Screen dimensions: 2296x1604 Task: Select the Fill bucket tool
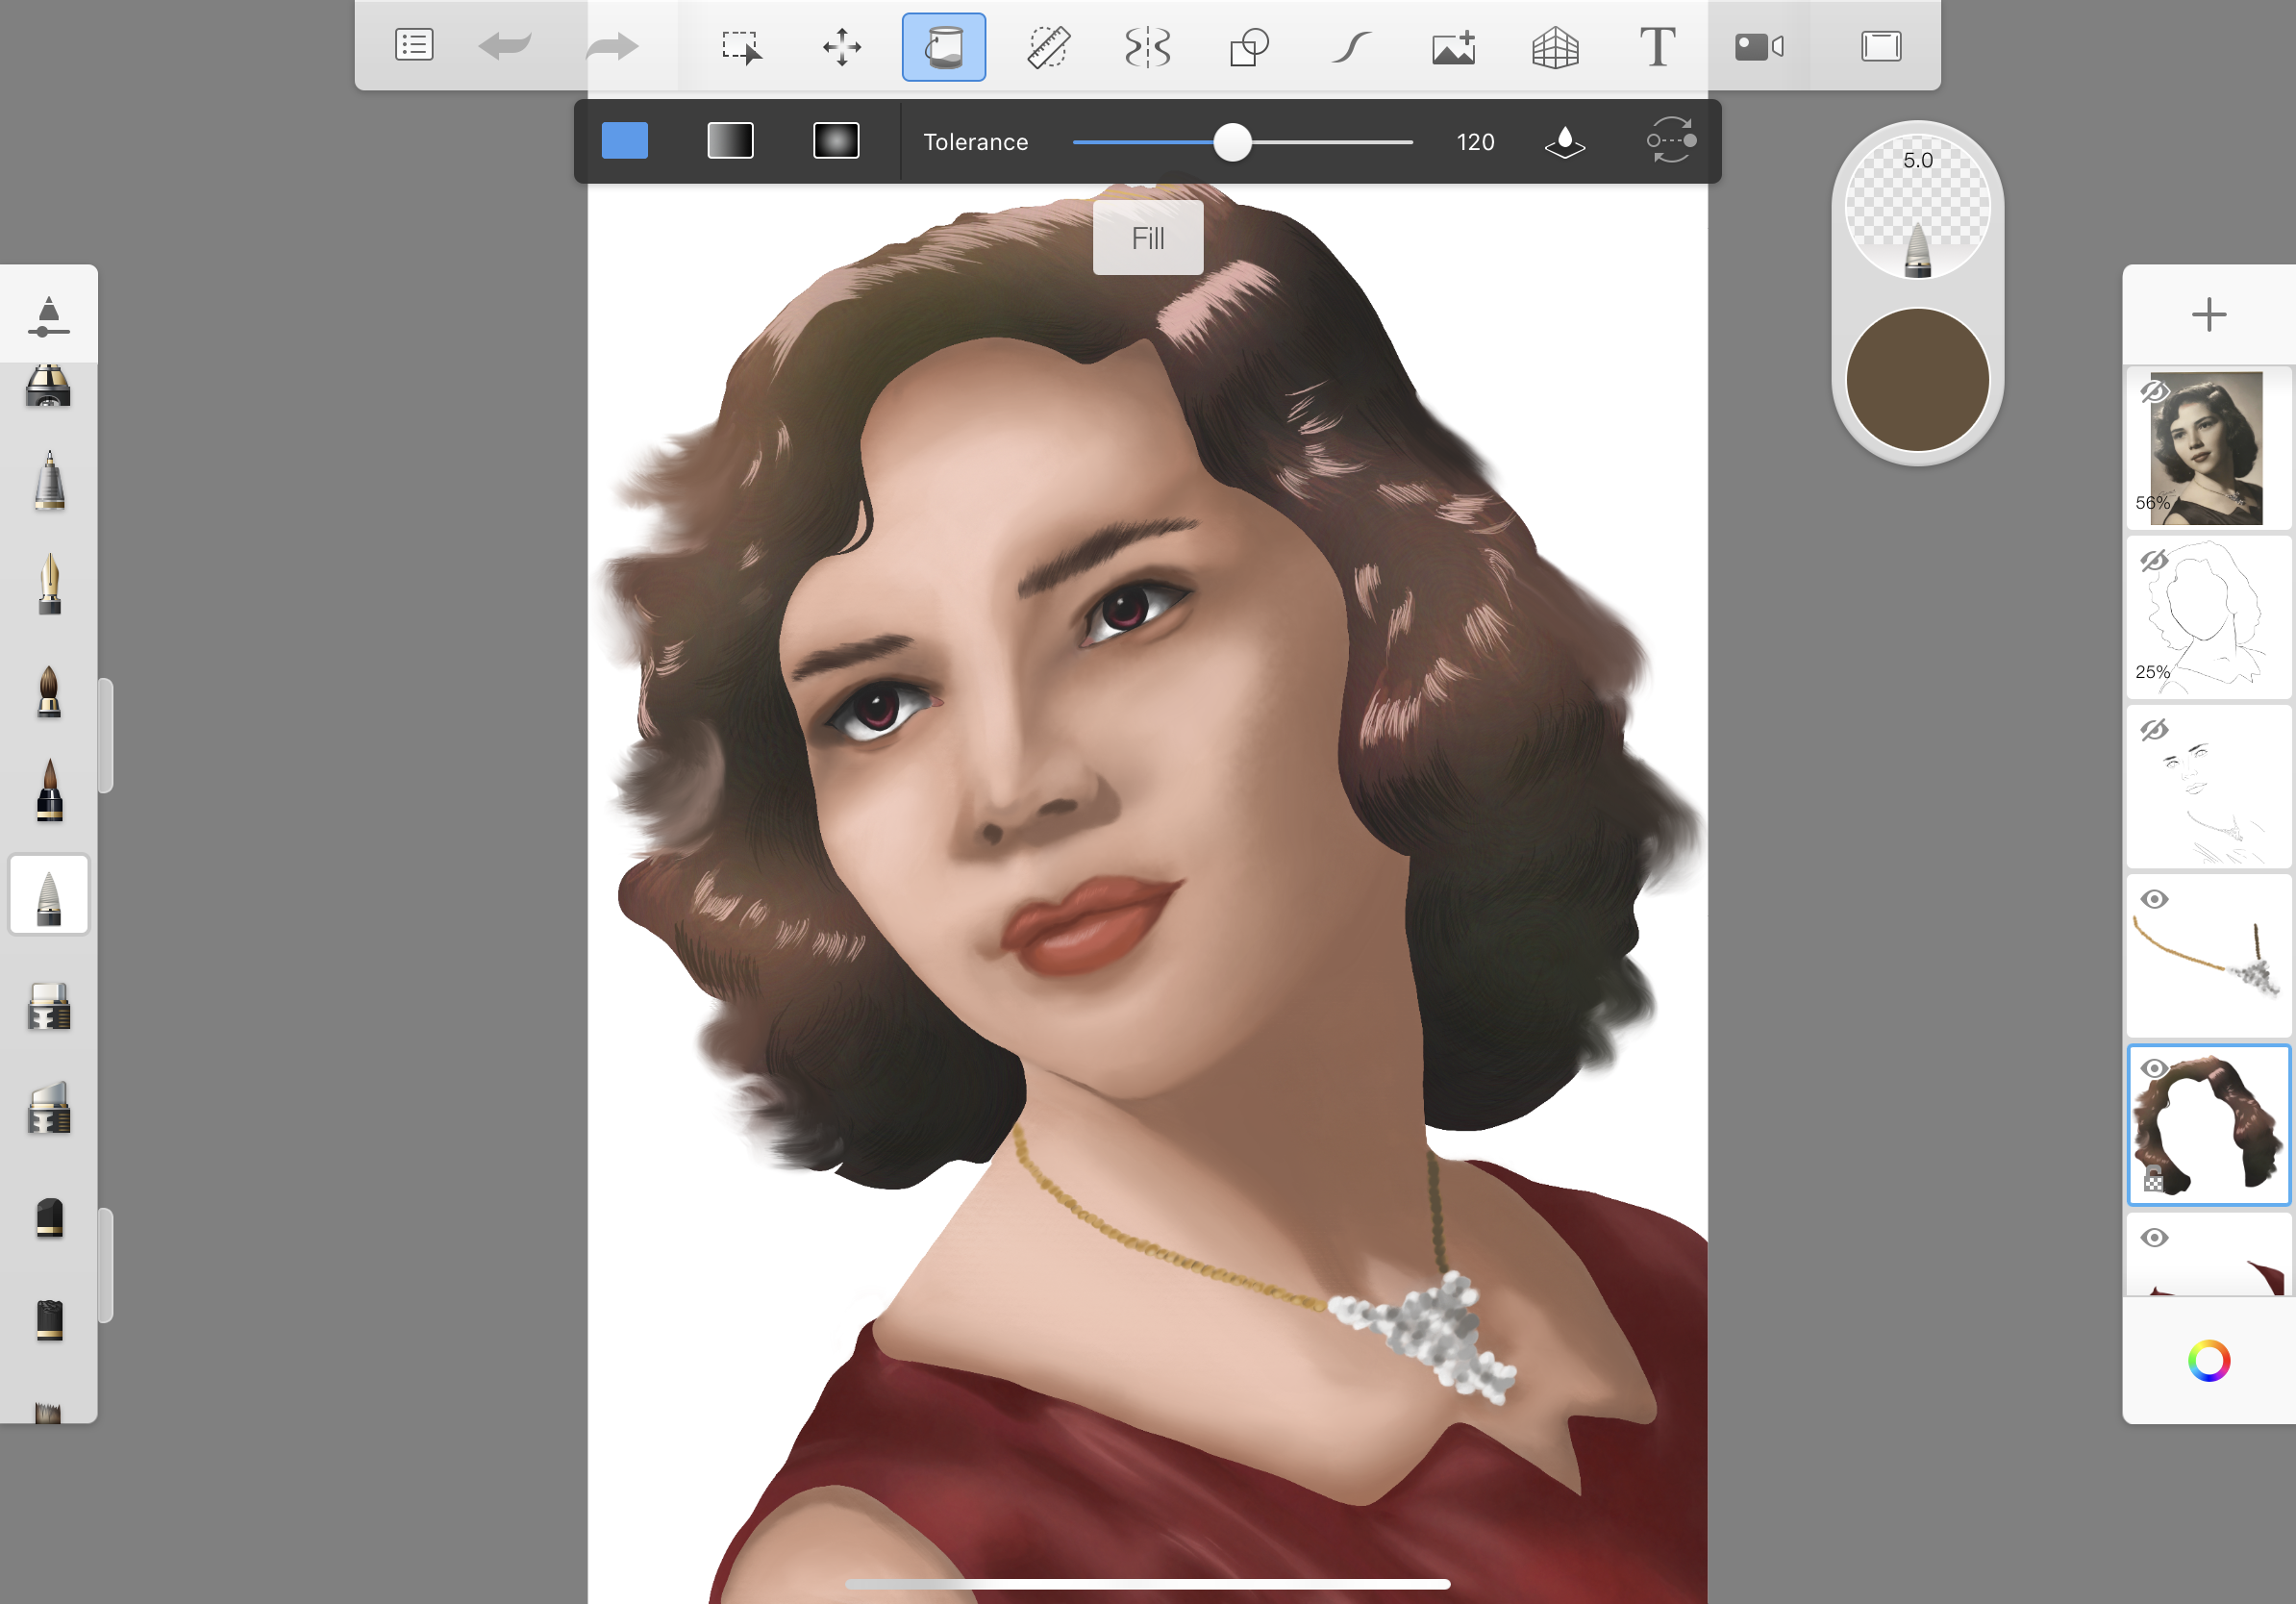click(941, 45)
